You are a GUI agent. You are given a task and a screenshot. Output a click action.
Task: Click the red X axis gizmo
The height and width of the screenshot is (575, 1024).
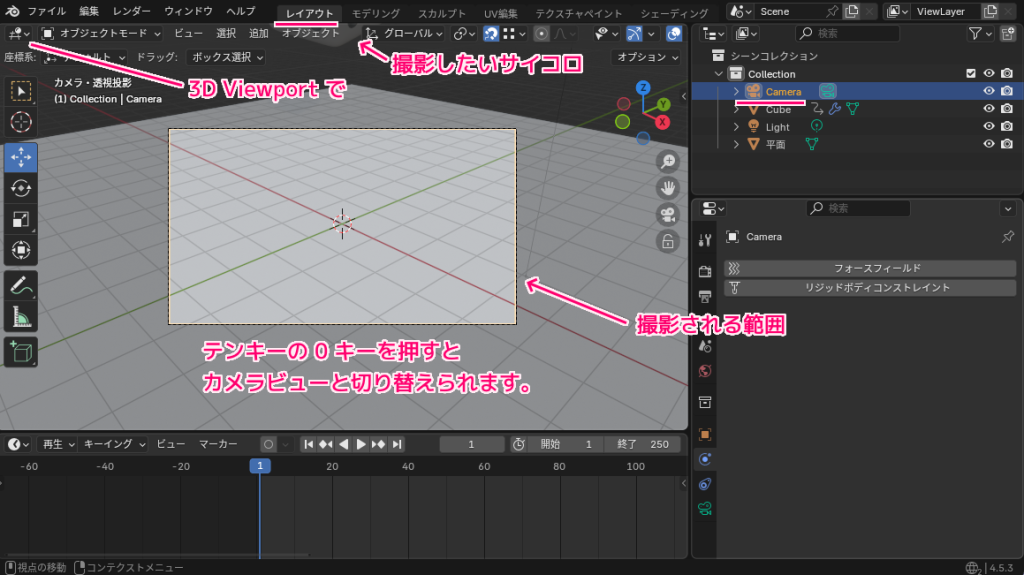(662, 122)
